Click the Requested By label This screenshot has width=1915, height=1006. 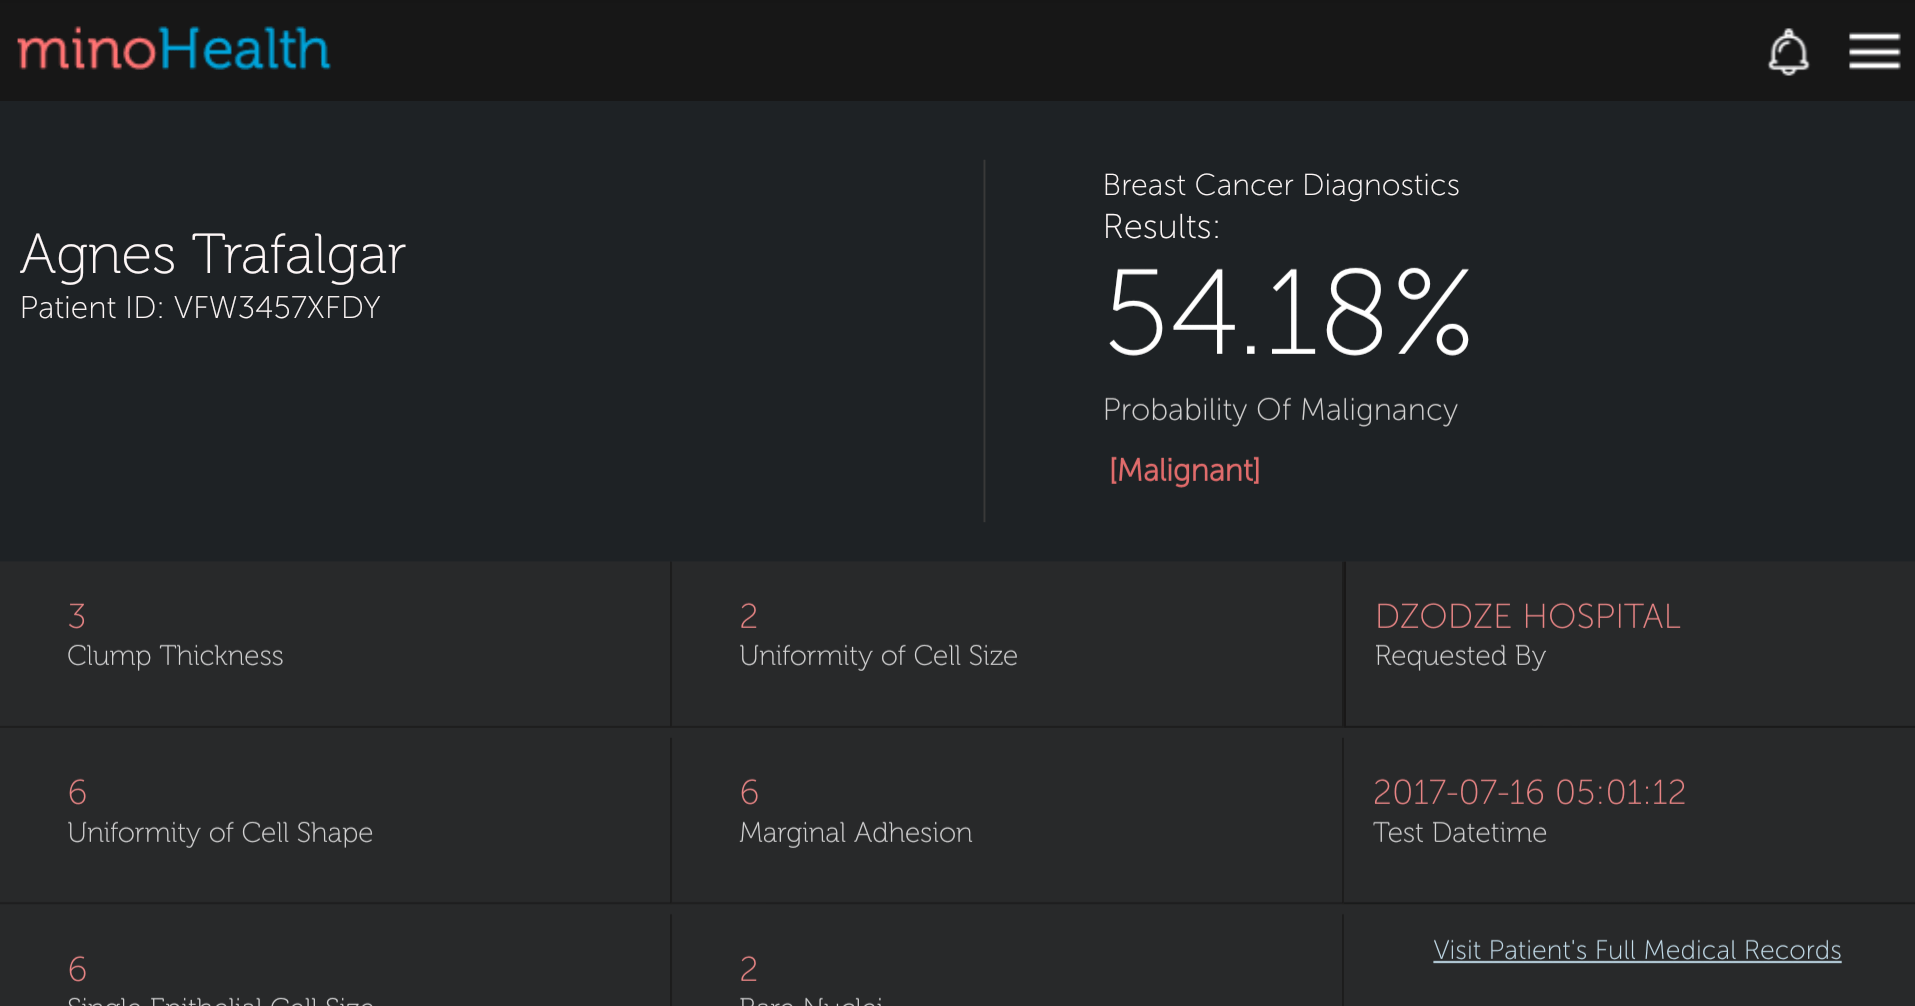coord(1460,656)
